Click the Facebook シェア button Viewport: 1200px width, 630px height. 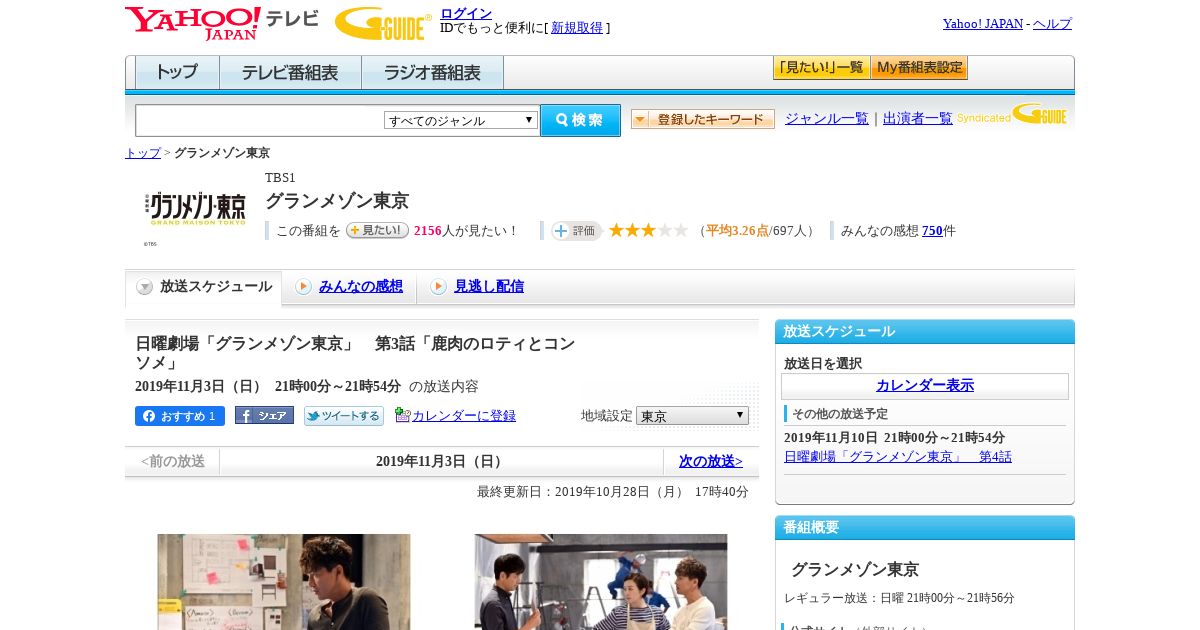[x=264, y=415]
